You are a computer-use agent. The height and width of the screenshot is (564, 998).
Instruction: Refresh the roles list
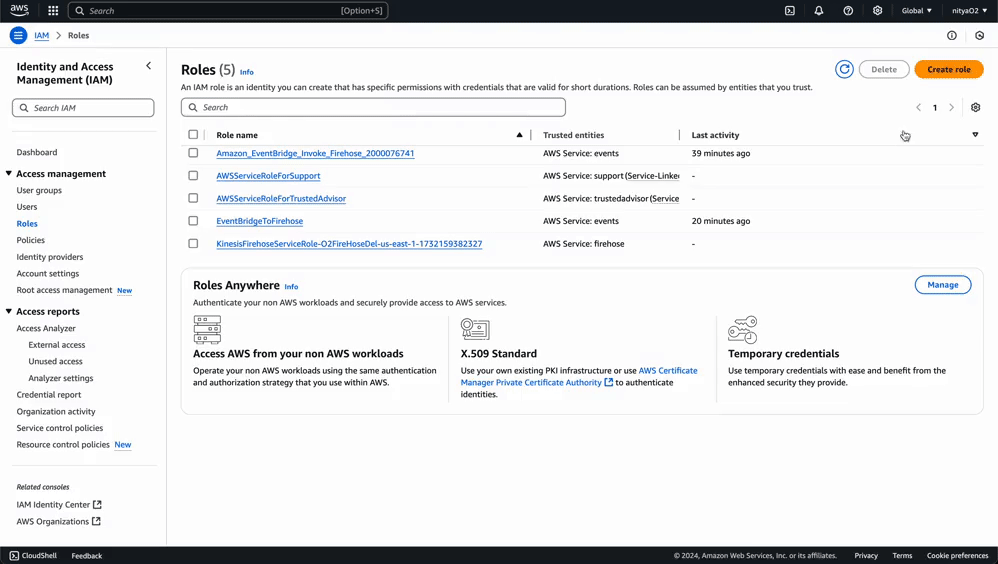pyautogui.click(x=844, y=69)
